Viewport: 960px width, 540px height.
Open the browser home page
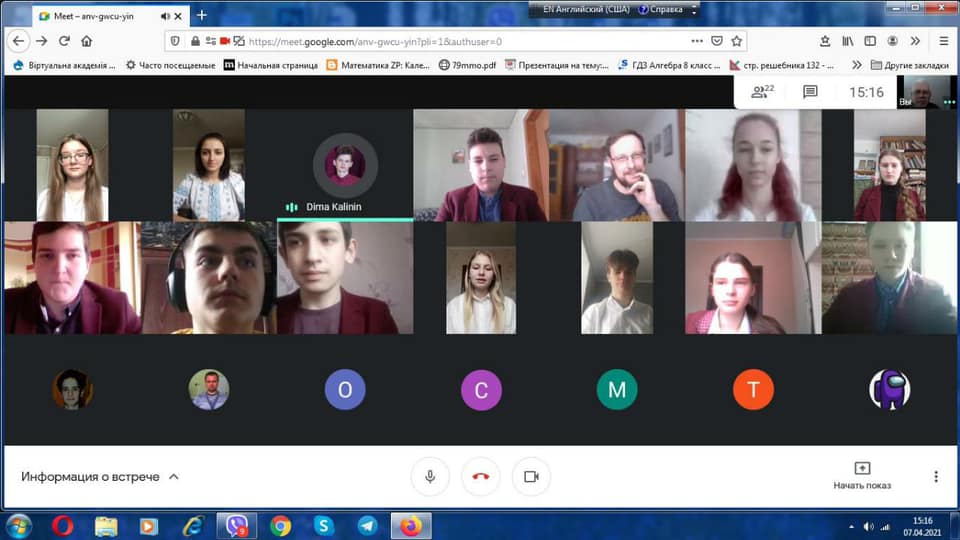point(86,41)
